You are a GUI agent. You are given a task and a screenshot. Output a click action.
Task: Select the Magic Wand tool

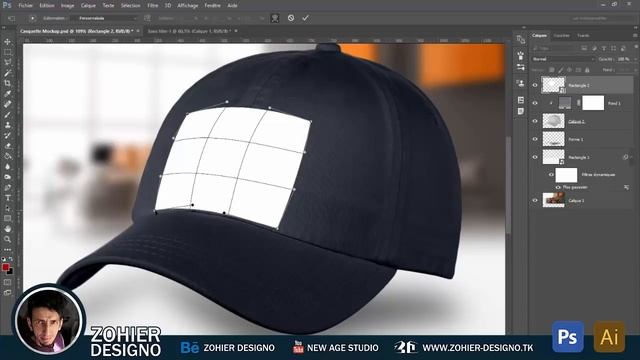pos(7,73)
